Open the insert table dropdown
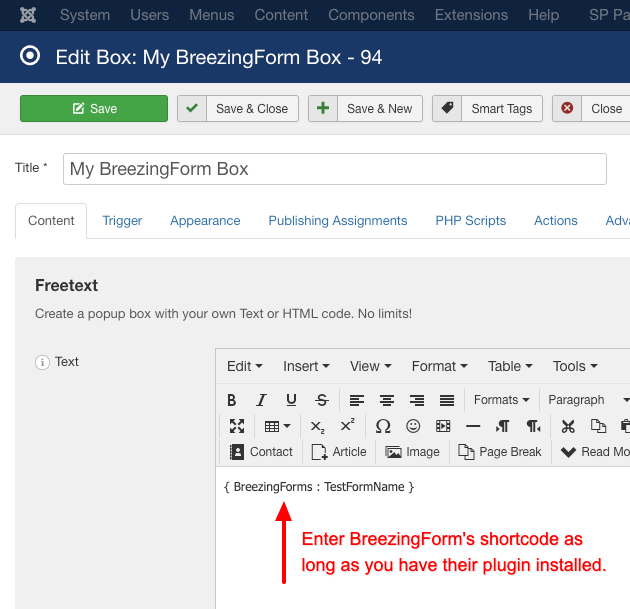Image resolution: width=630 pixels, height=609 pixels. (277, 426)
